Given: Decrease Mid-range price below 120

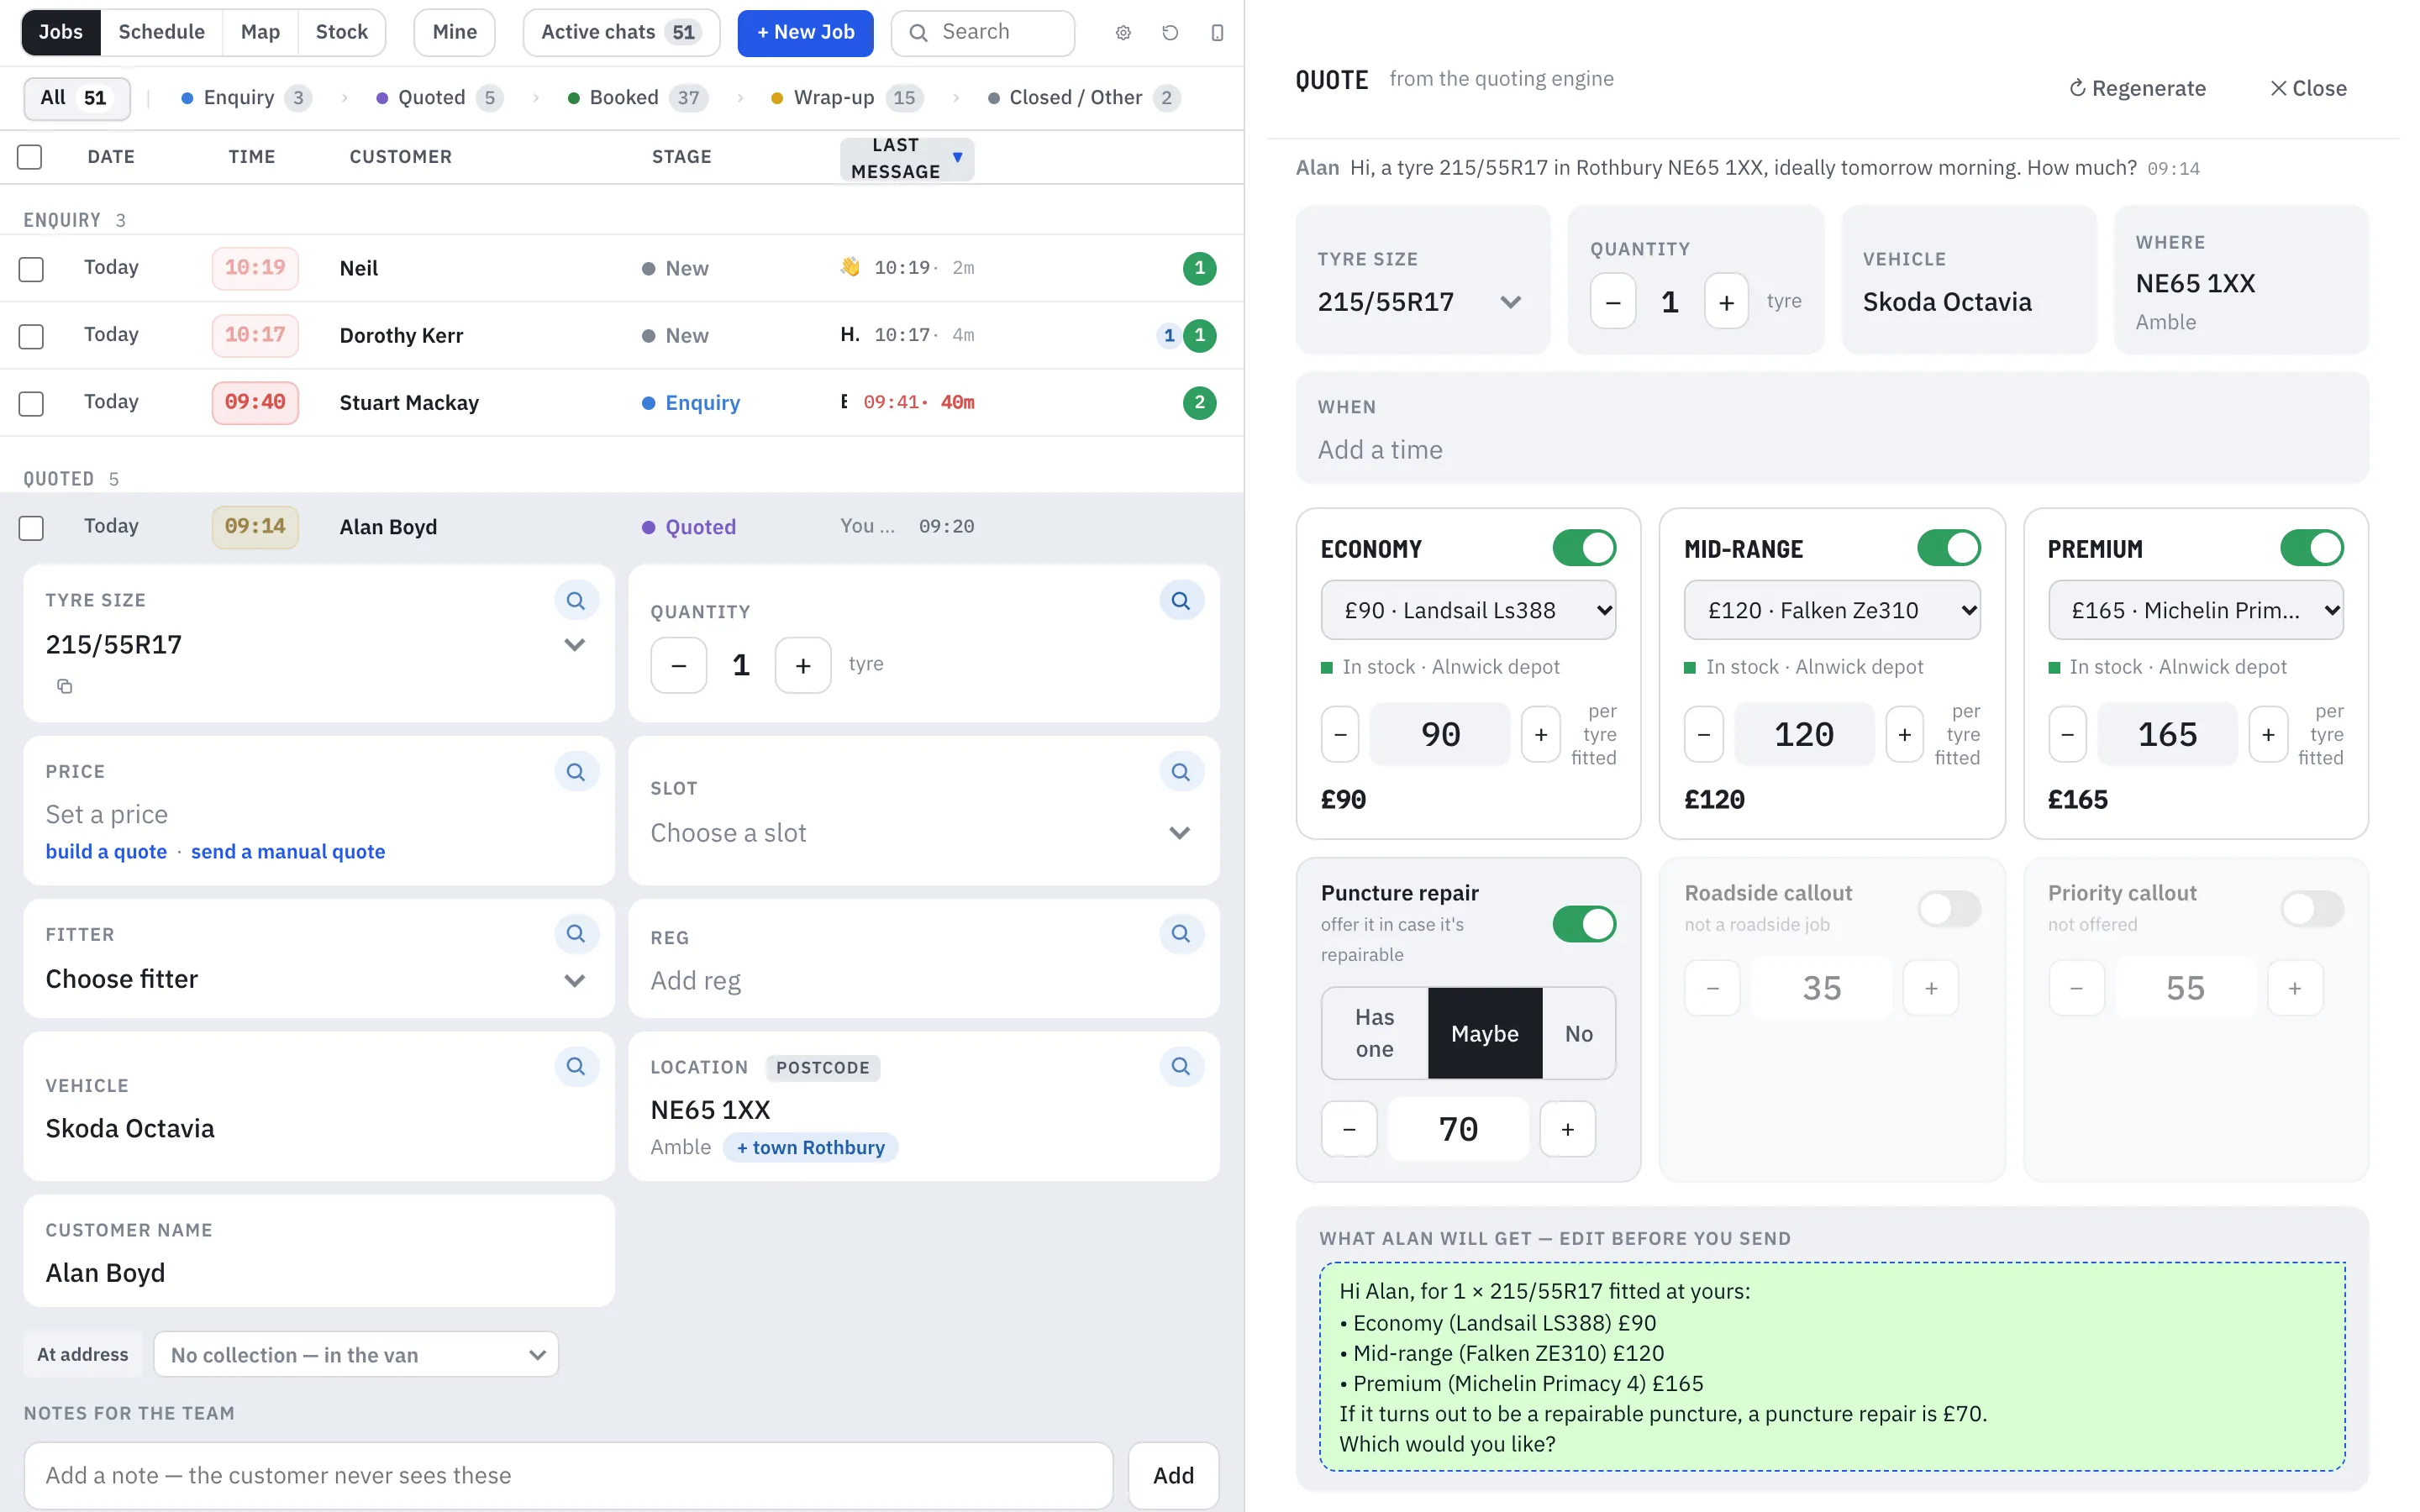Looking at the screenshot, I should click(1704, 735).
